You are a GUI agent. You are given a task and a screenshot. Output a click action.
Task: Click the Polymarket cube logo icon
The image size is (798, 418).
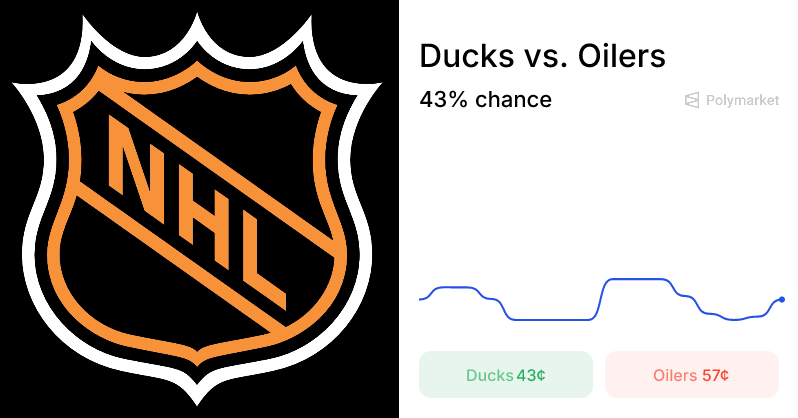click(x=692, y=100)
